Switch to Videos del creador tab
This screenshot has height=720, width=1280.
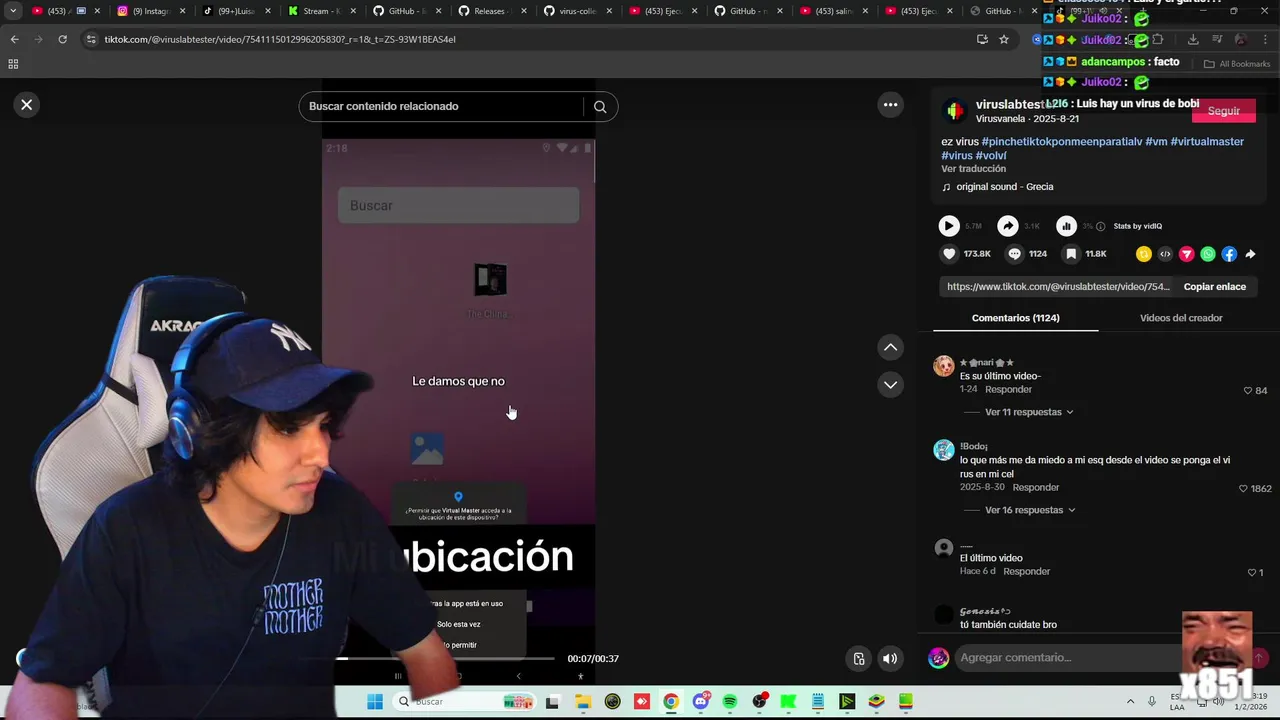(1181, 318)
